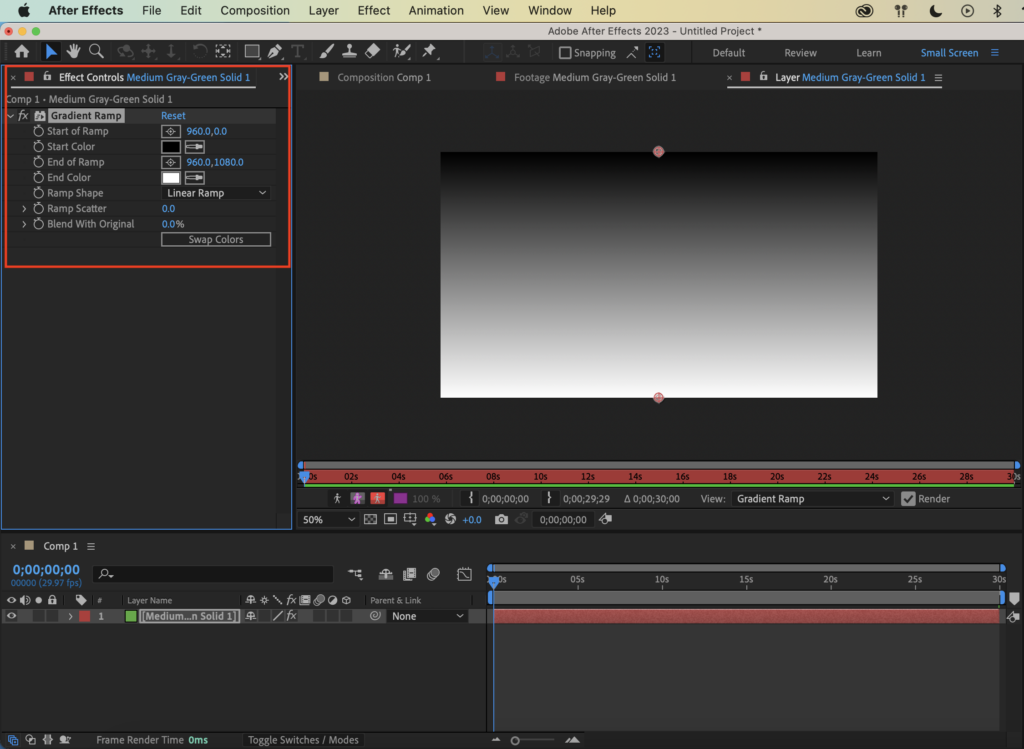Select the Type tool
Screen dimensions: 1024x749
click(x=298, y=52)
